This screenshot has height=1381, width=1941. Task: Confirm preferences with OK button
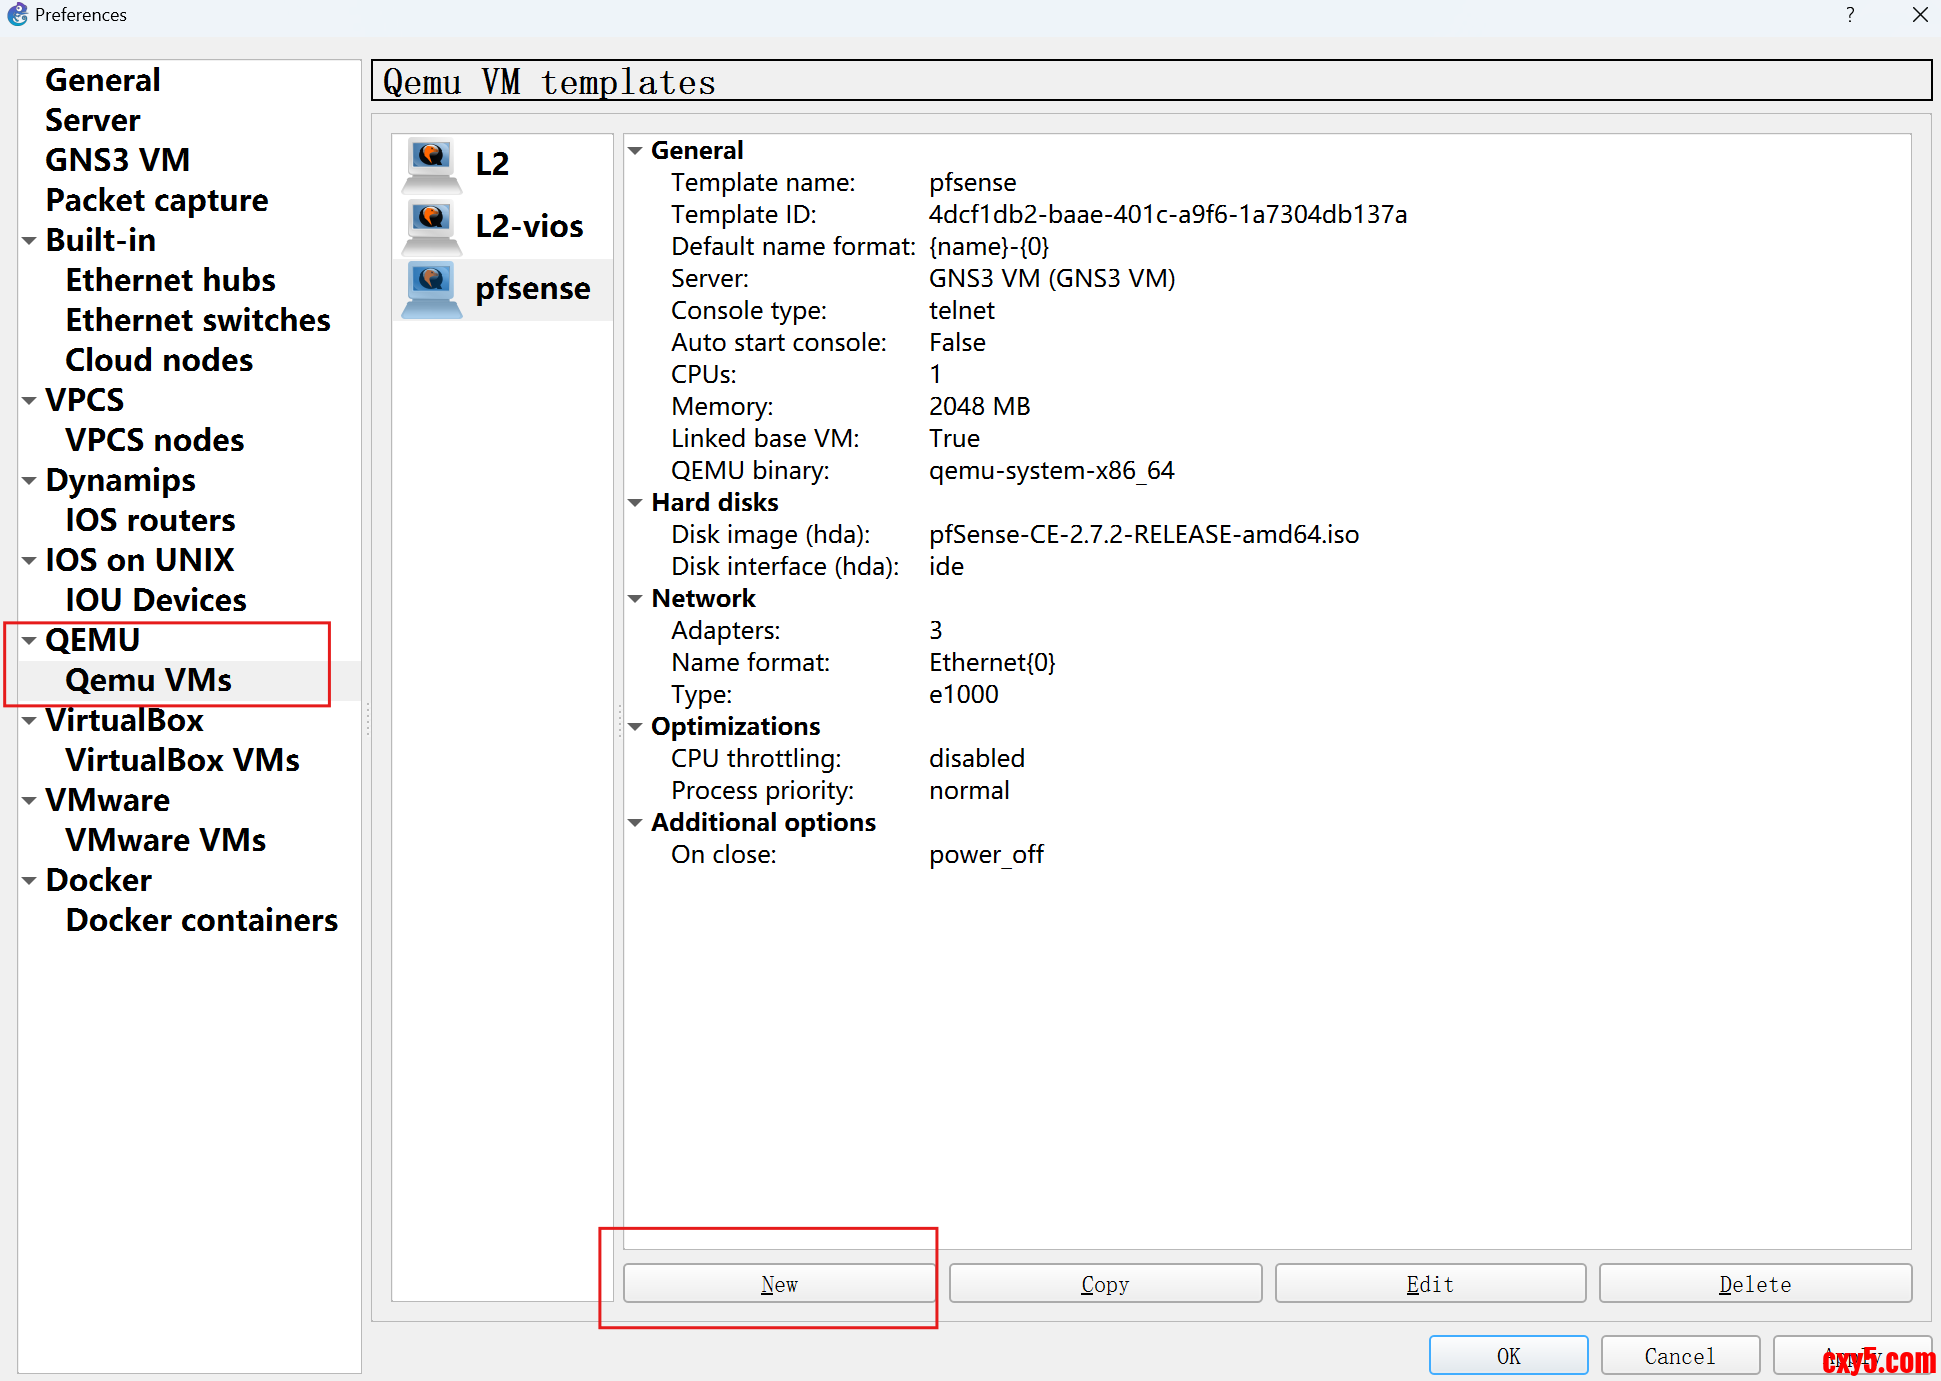pyautogui.click(x=1507, y=1356)
